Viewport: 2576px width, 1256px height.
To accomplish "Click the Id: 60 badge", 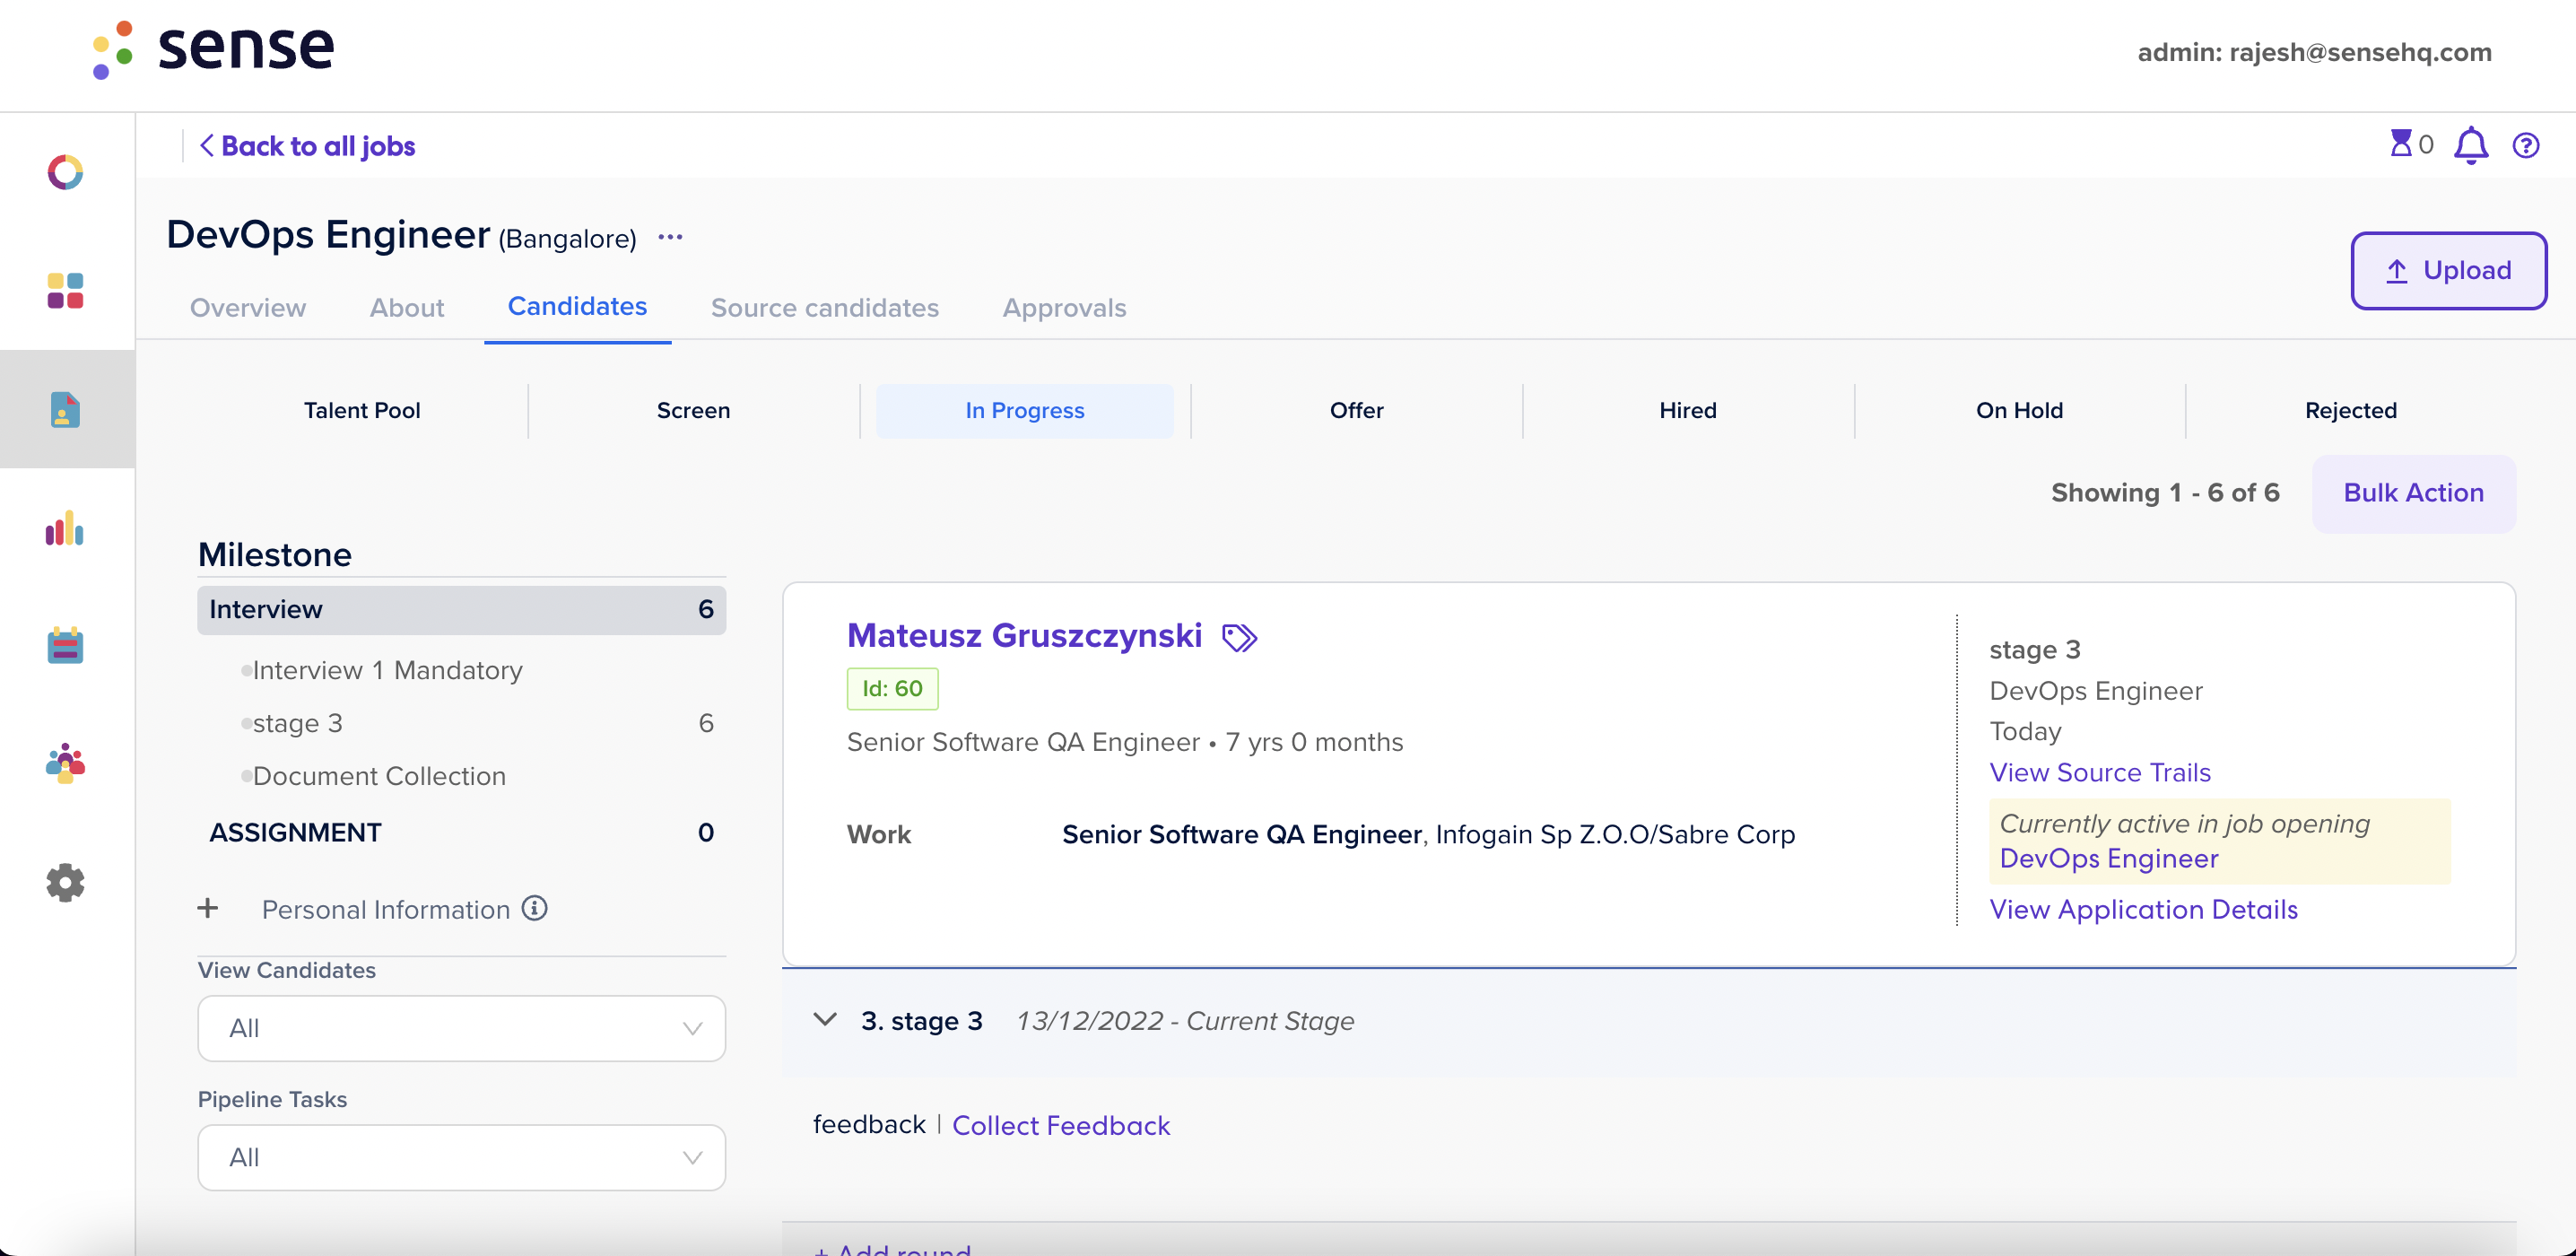I will [892, 688].
